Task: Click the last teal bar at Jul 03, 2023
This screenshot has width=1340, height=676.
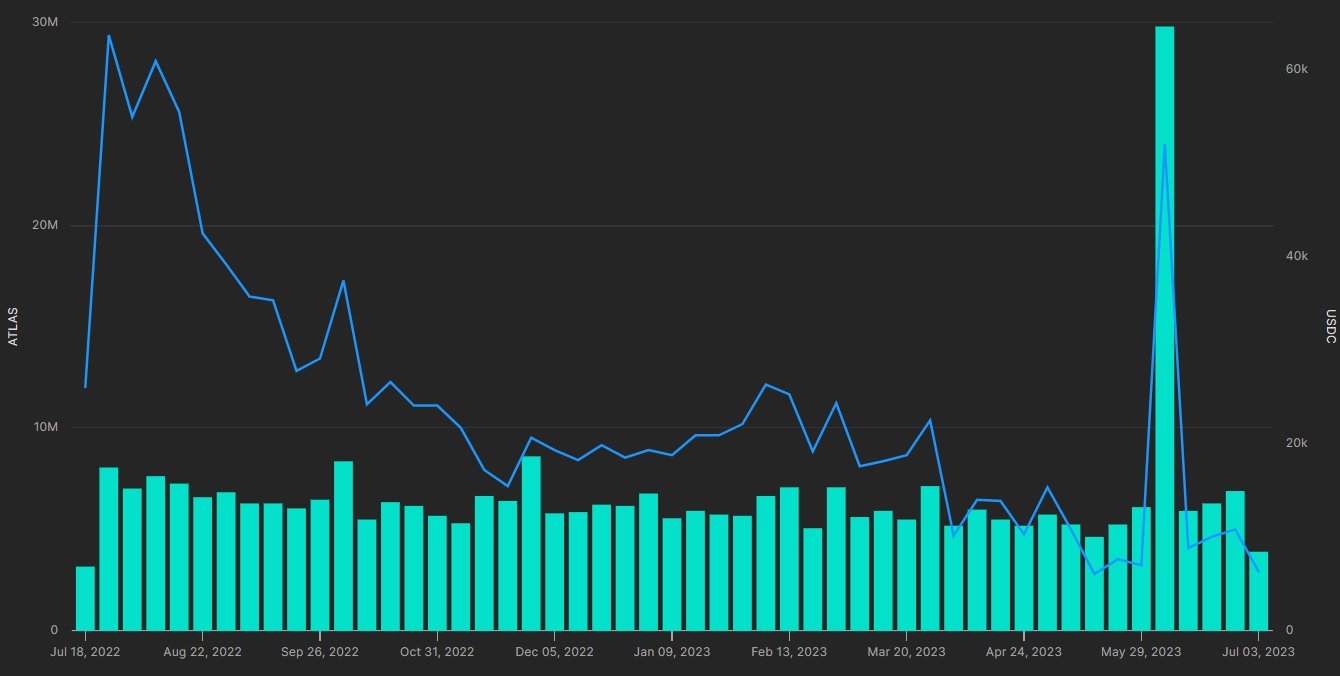Action: [1258, 591]
